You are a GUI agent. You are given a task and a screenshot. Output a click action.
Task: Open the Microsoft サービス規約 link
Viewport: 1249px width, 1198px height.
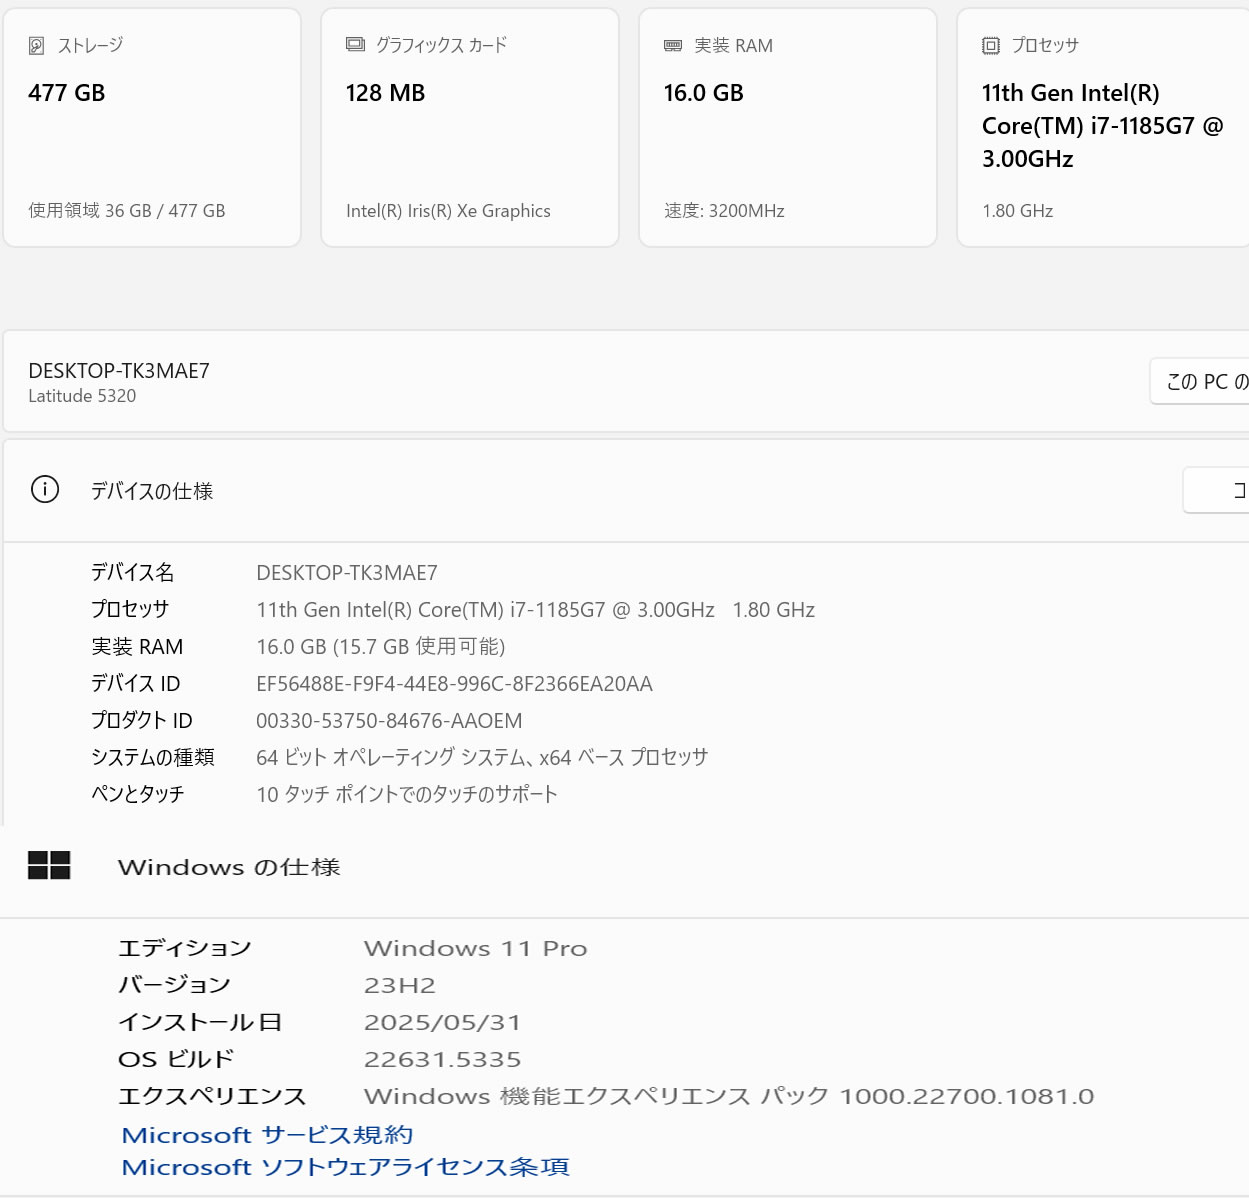pos(267,1135)
